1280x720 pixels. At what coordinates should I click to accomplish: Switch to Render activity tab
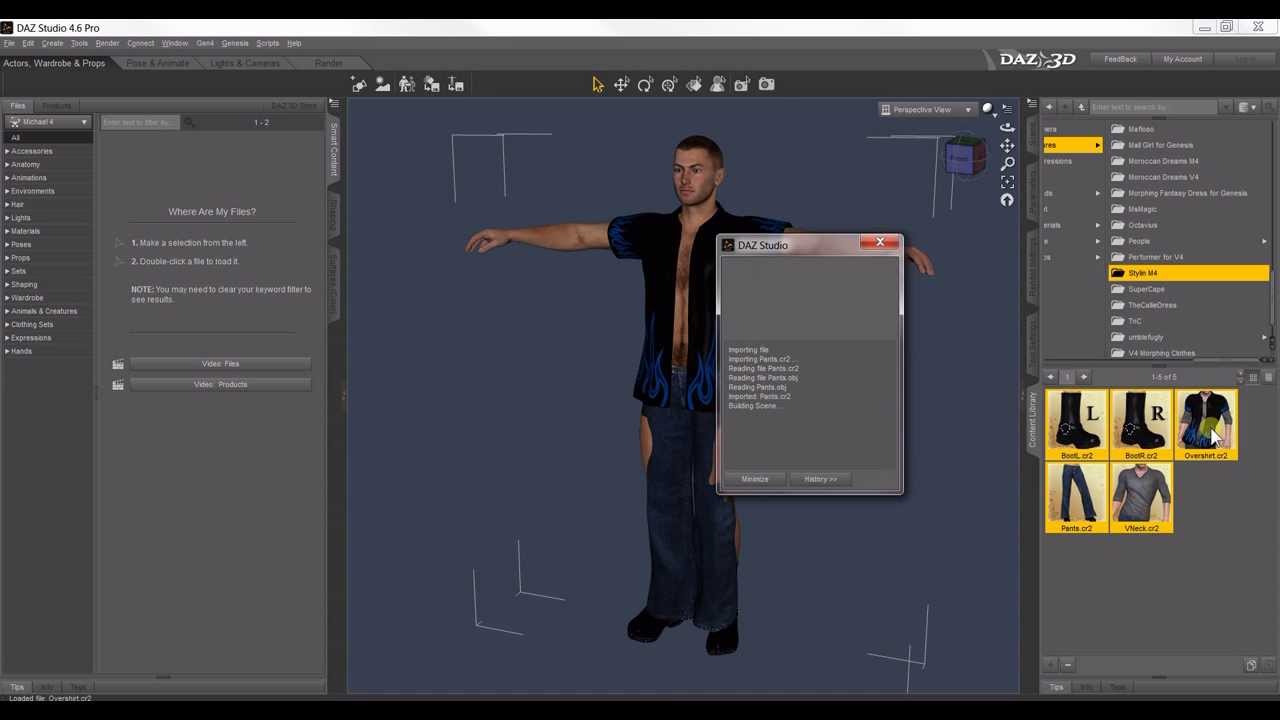pyautogui.click(x=328, y=63)
